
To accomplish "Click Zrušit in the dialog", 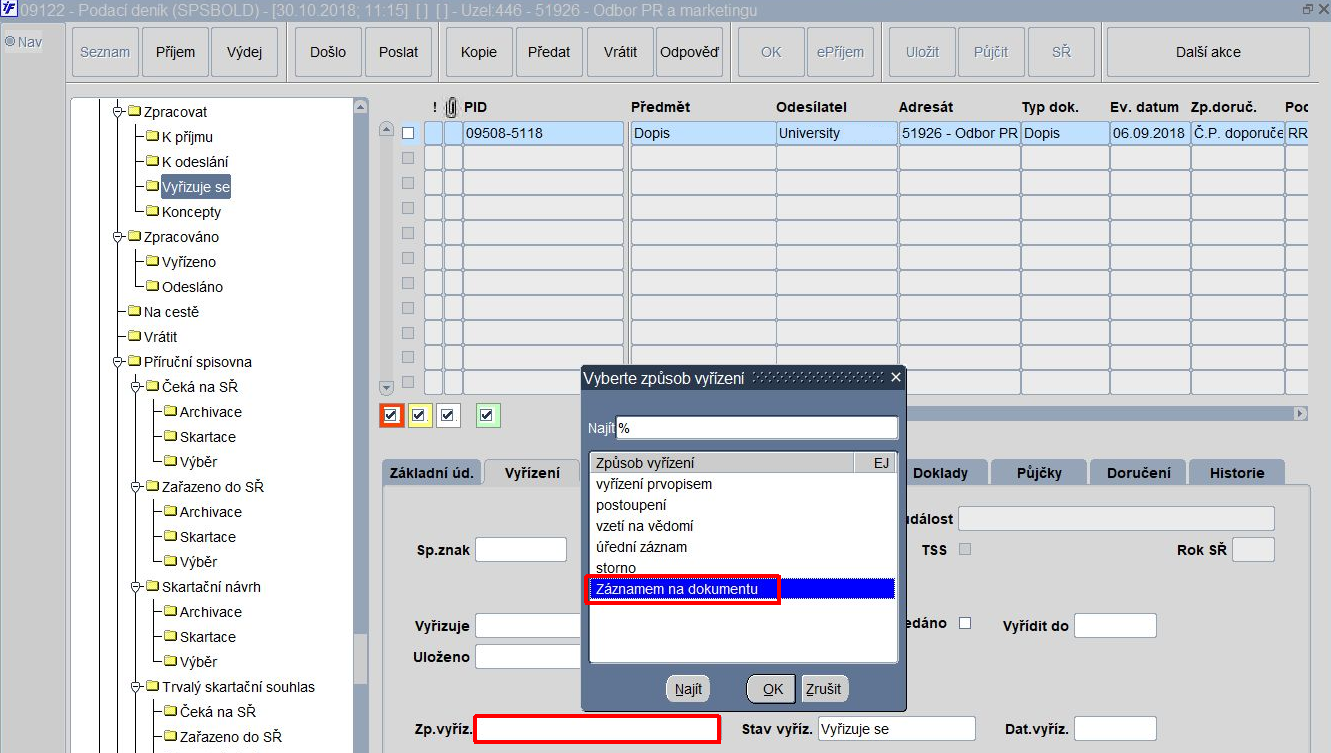I will [x=825, y=689].
